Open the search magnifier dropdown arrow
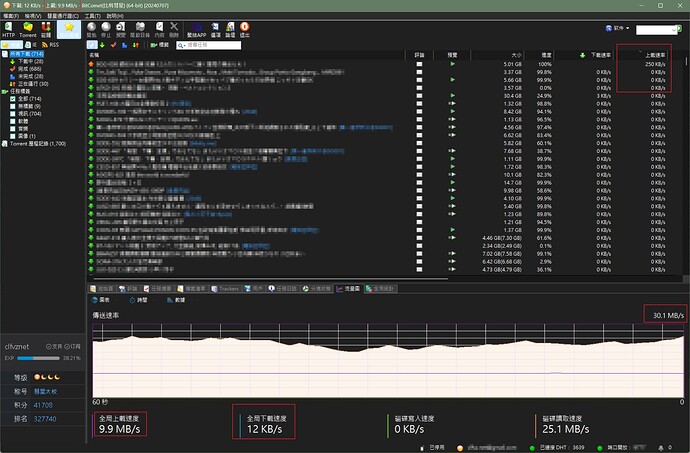The image size is (690, 453). point(184,45)
